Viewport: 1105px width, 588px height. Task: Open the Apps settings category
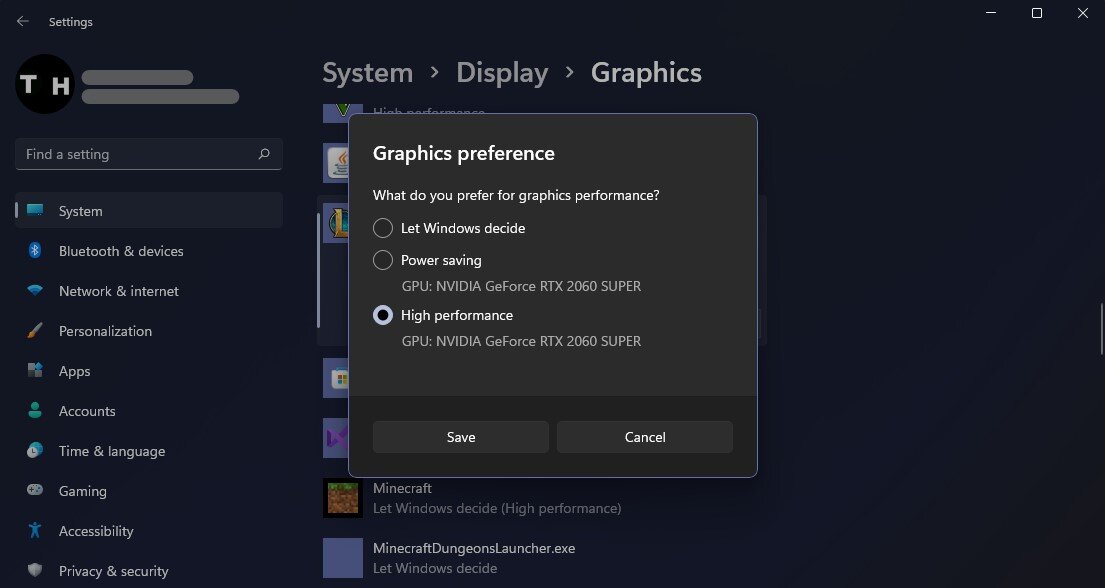149,371
